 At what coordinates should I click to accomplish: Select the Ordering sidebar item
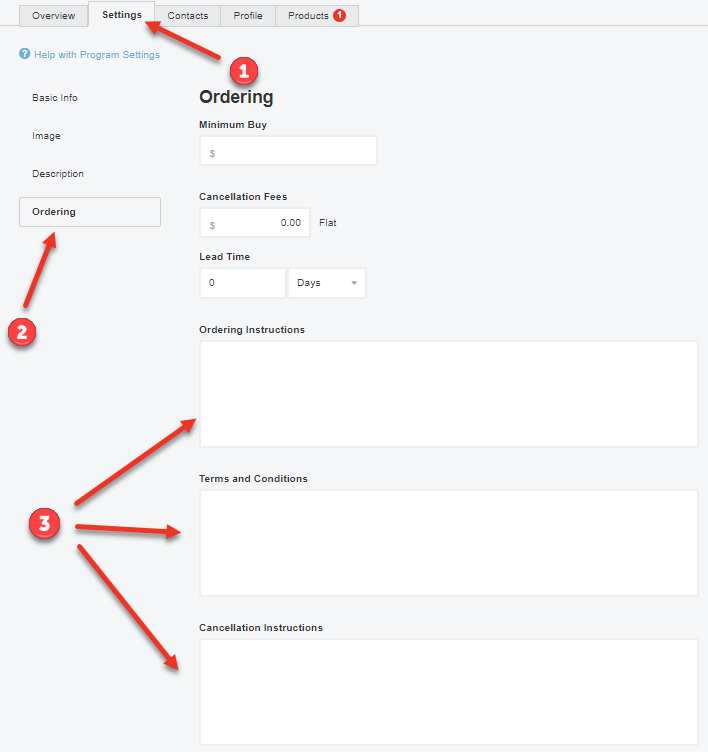tap(89, 212)
